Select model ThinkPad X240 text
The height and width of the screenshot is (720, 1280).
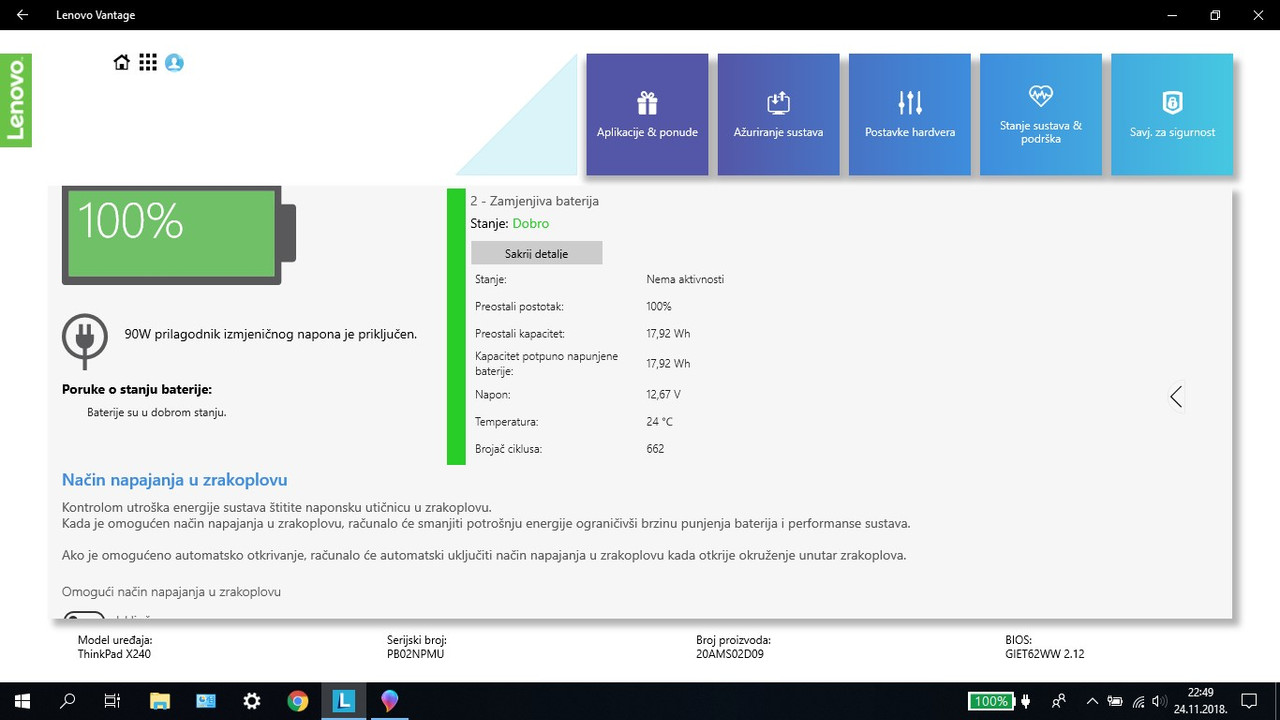[x=114, y=654]
